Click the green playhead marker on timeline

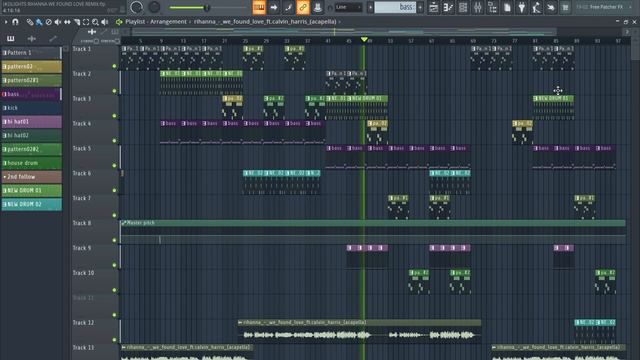(x=364, y=40)
